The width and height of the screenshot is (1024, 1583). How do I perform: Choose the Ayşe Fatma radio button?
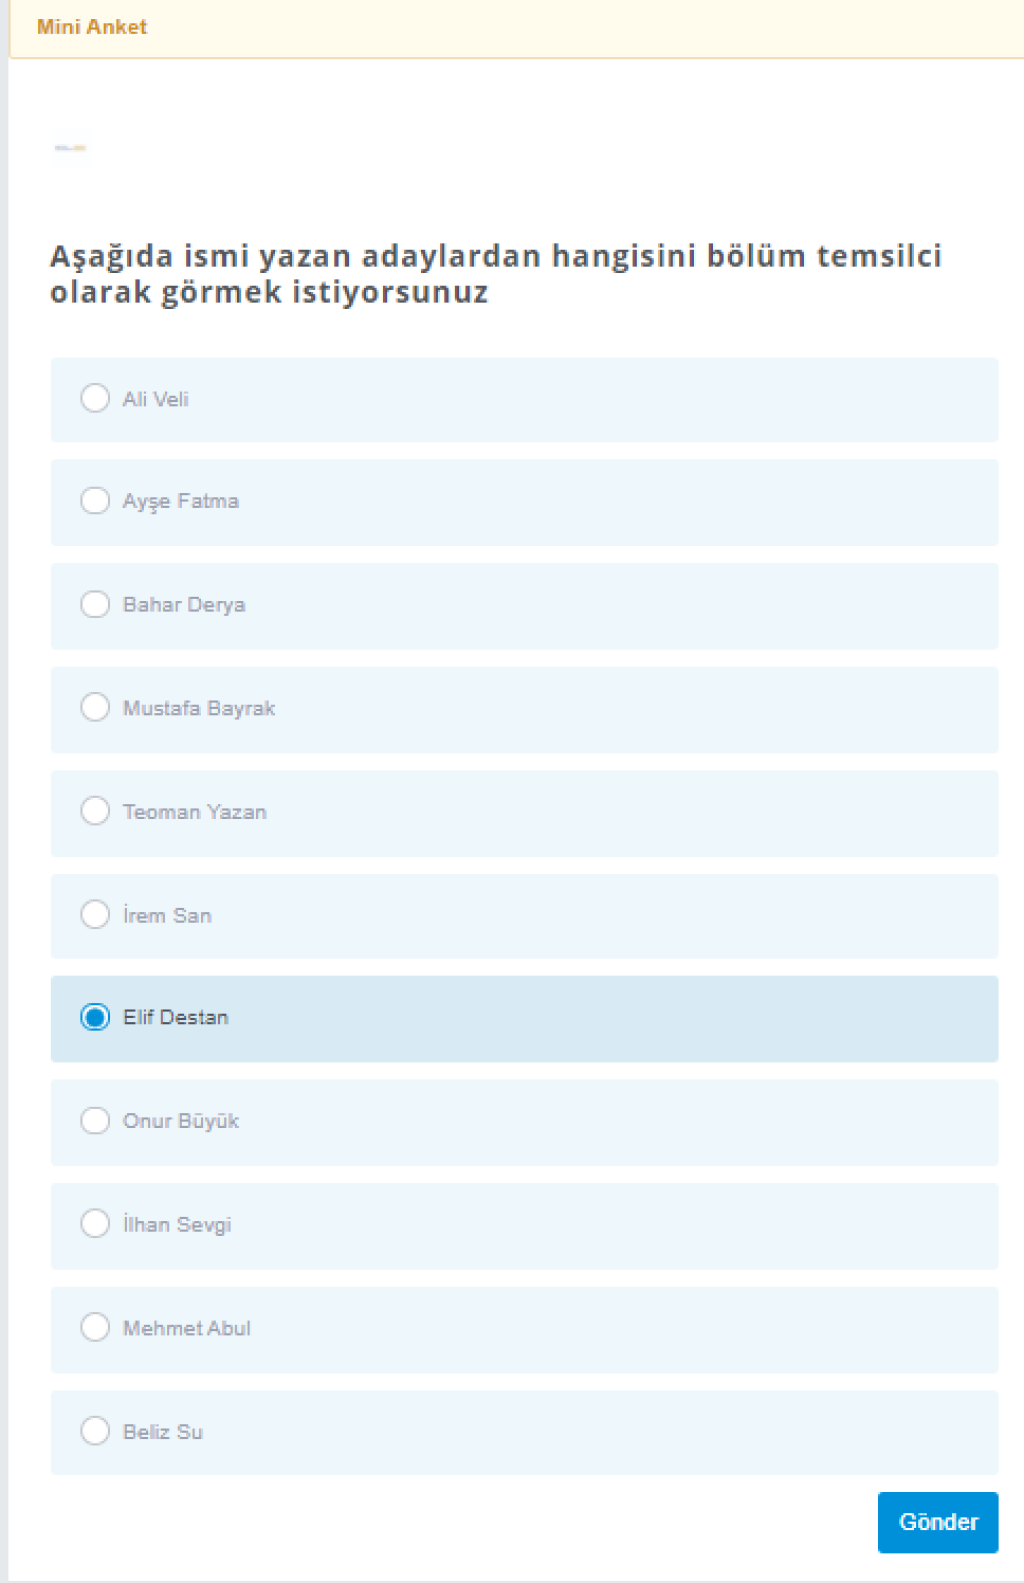(x=95, y=500)
